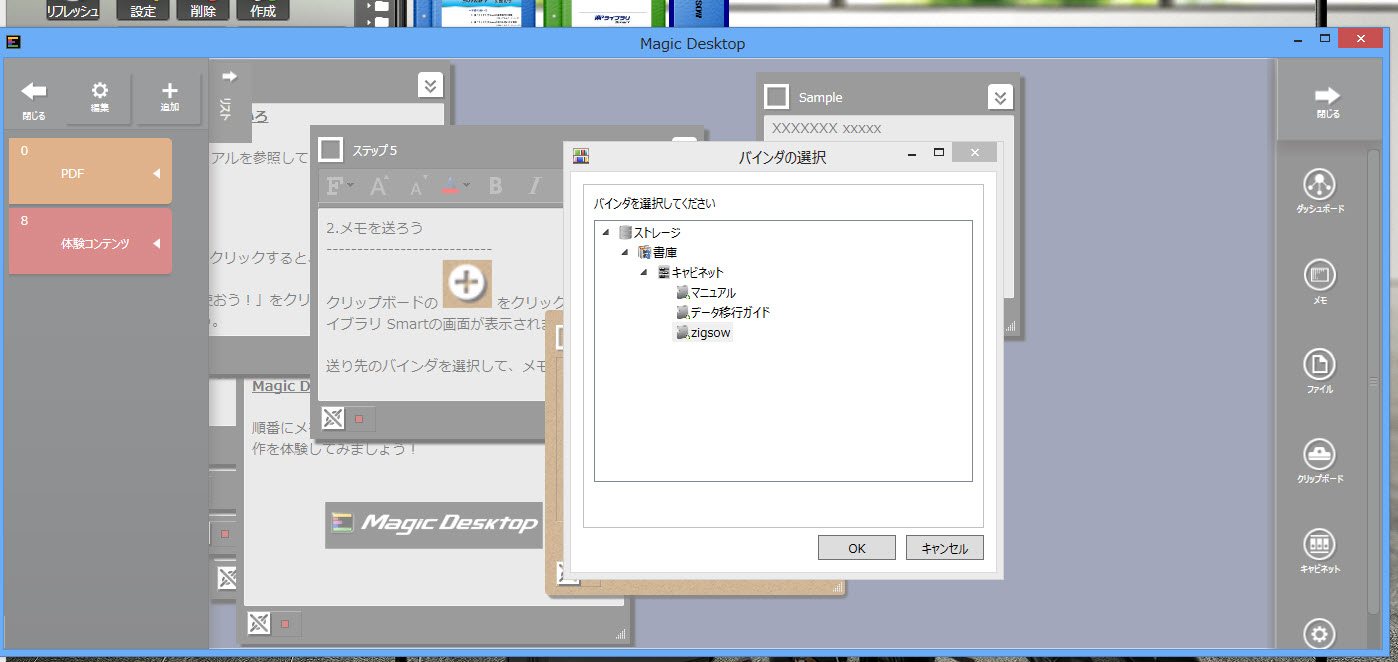
Task: Click 削除 button in background window
Action: click(x=203, y=11)
